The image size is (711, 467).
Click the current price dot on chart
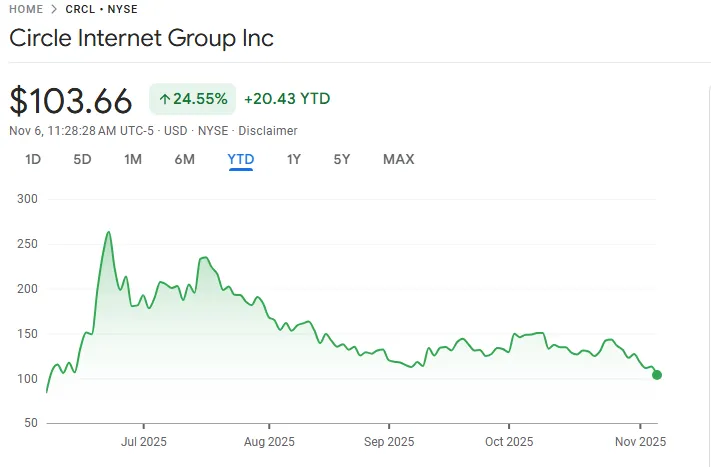pyautogui.click(x=657, y=375)
